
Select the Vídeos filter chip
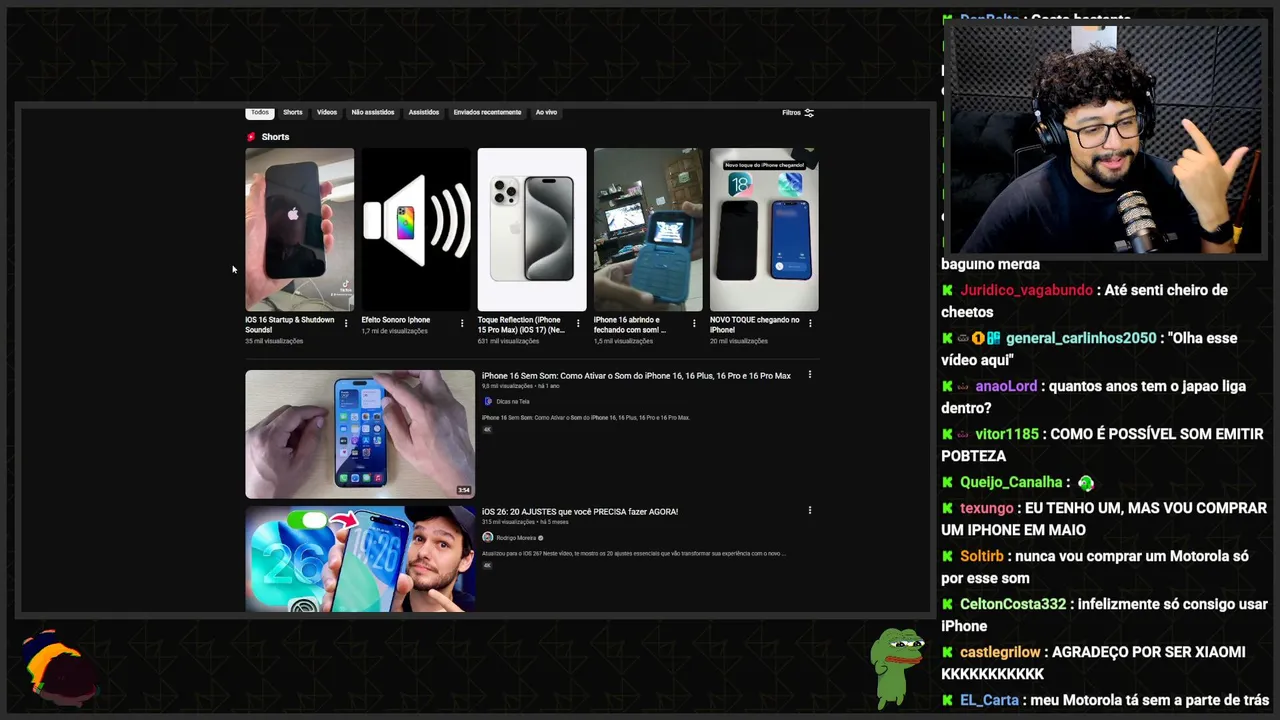(x=327, y=112)
